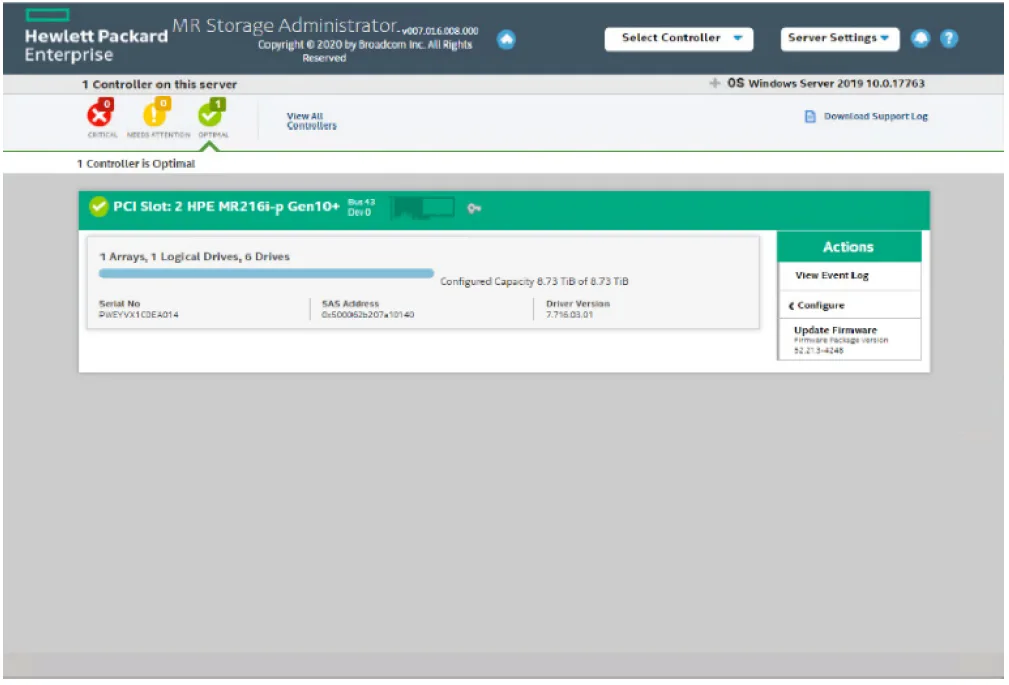Go to the Home icon in header
Screen dimensions: 1009x685
(x=506, y=40)
